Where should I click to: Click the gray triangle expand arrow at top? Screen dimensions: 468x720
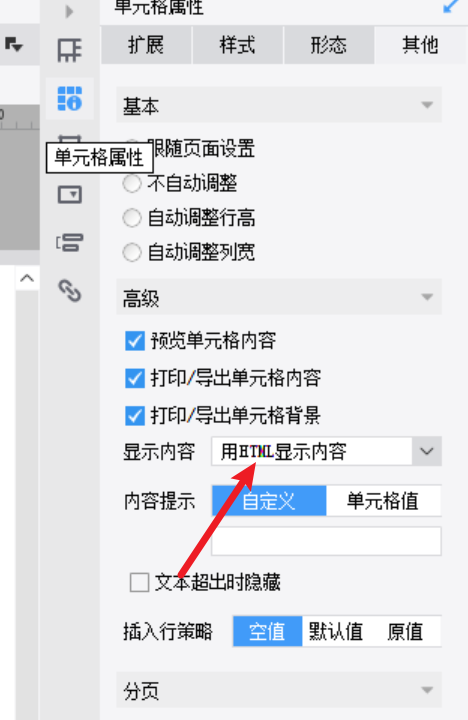click(69, 11)
